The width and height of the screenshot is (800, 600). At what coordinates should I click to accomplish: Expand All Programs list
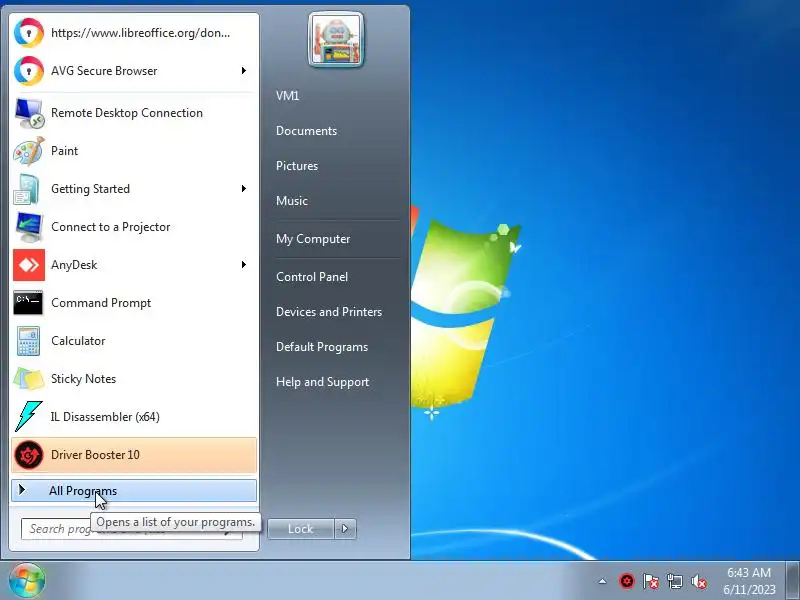pos(134,491)
